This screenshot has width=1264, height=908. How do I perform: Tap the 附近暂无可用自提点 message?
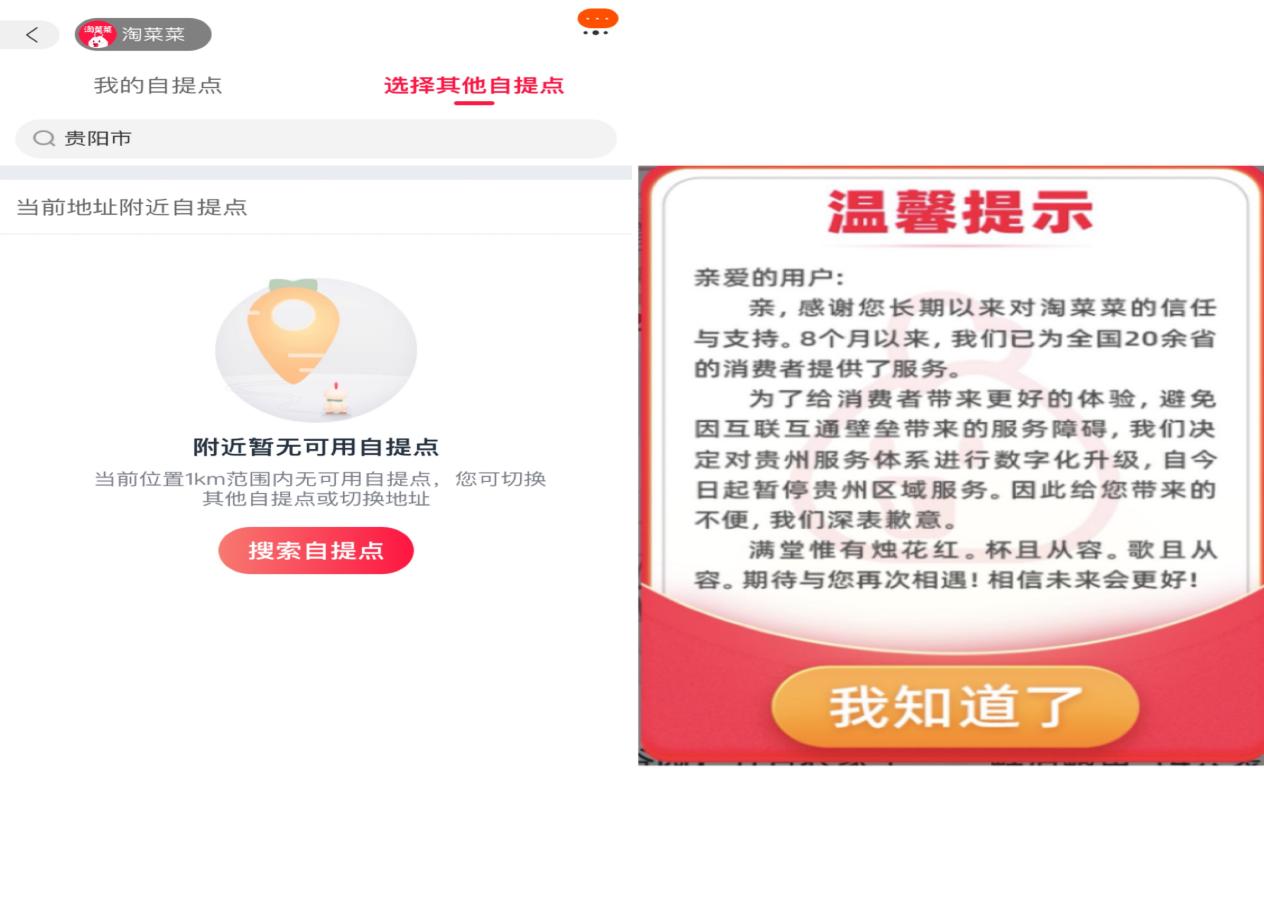pyautogui.click(x=316, y=447)
